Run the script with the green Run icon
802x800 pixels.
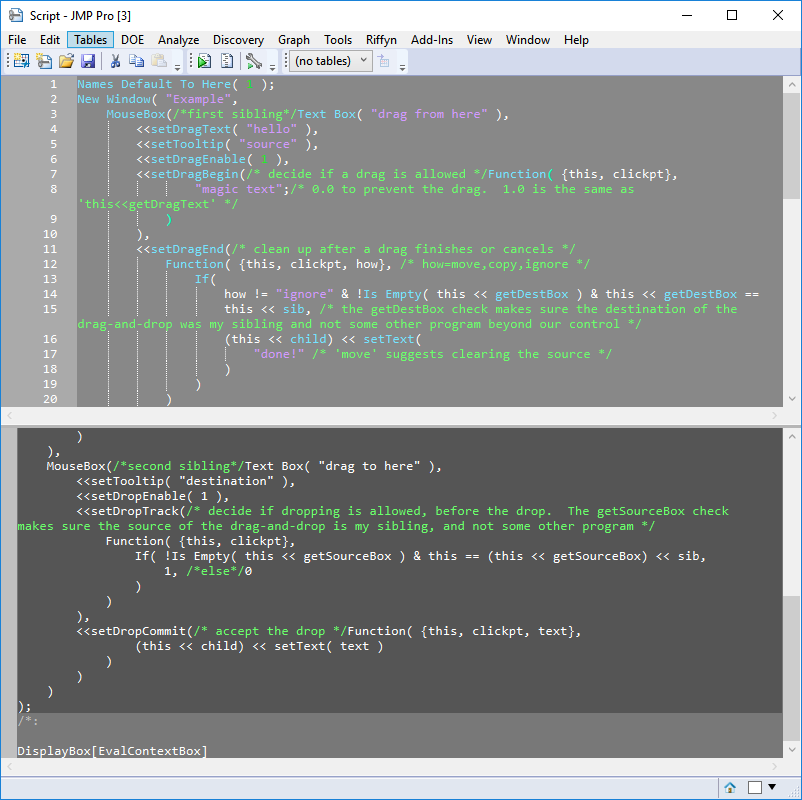[205, 61]
